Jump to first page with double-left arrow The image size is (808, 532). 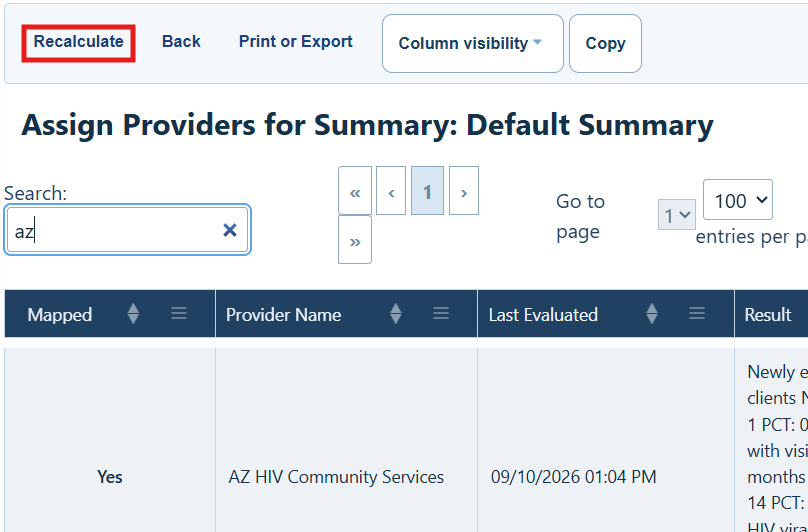pyautogui.click(x=355, y=190)
